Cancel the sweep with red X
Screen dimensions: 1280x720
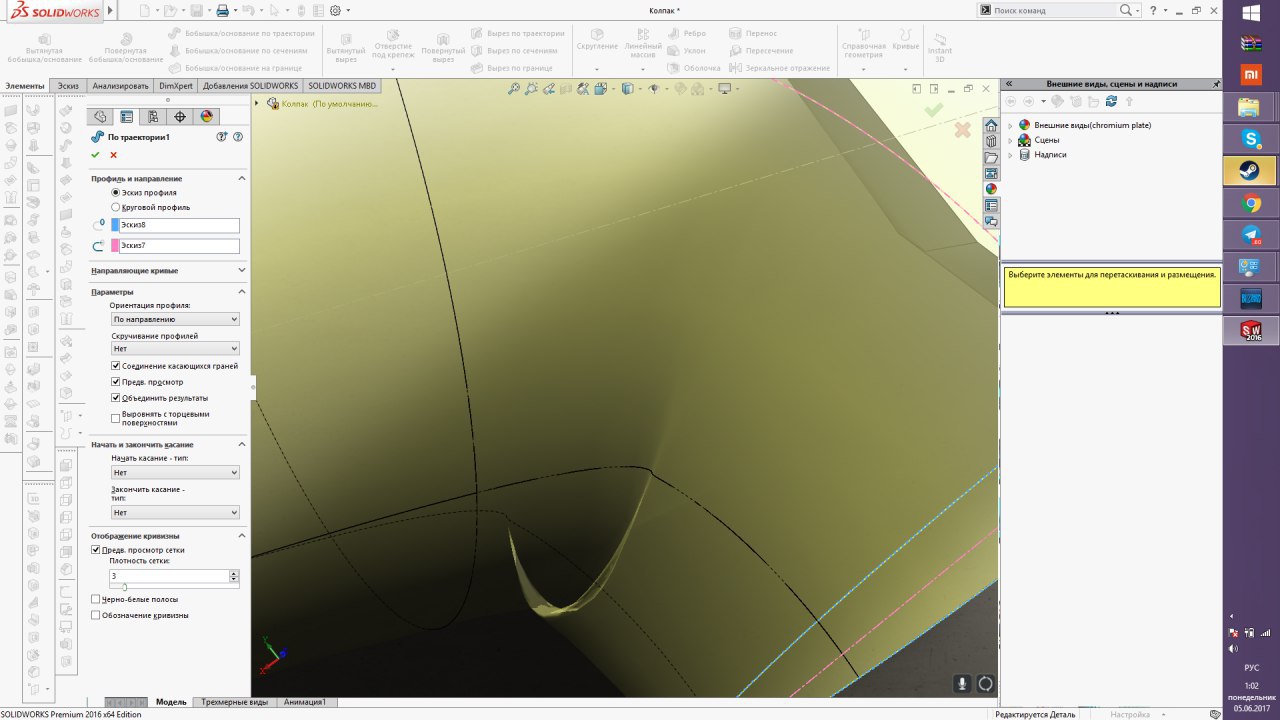[x=113, y=155]
